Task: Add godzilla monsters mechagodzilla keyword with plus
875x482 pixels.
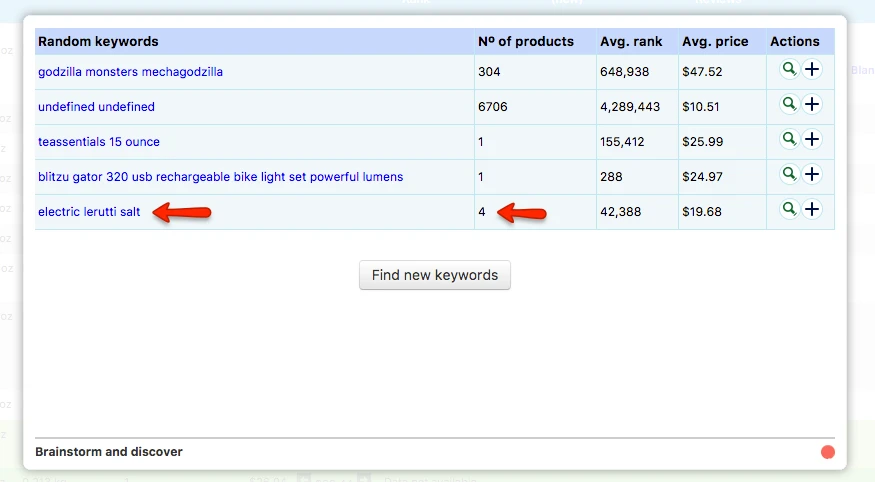Action: point(812,70)
